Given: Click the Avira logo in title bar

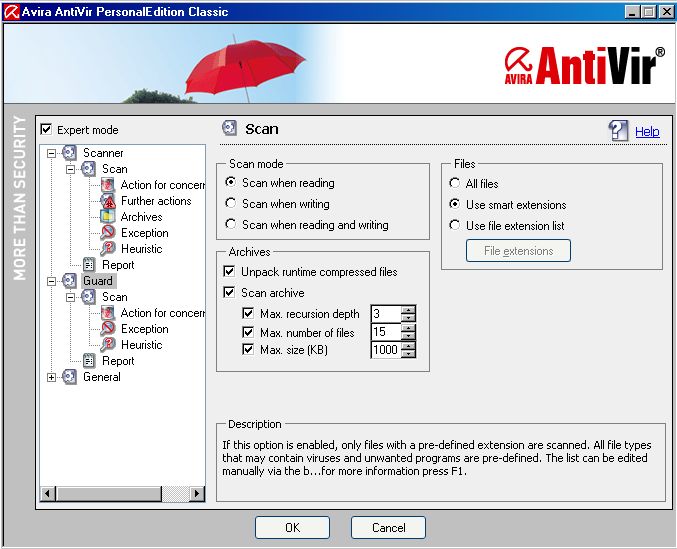Looking at the screenshot, I should tap(11, 12).
